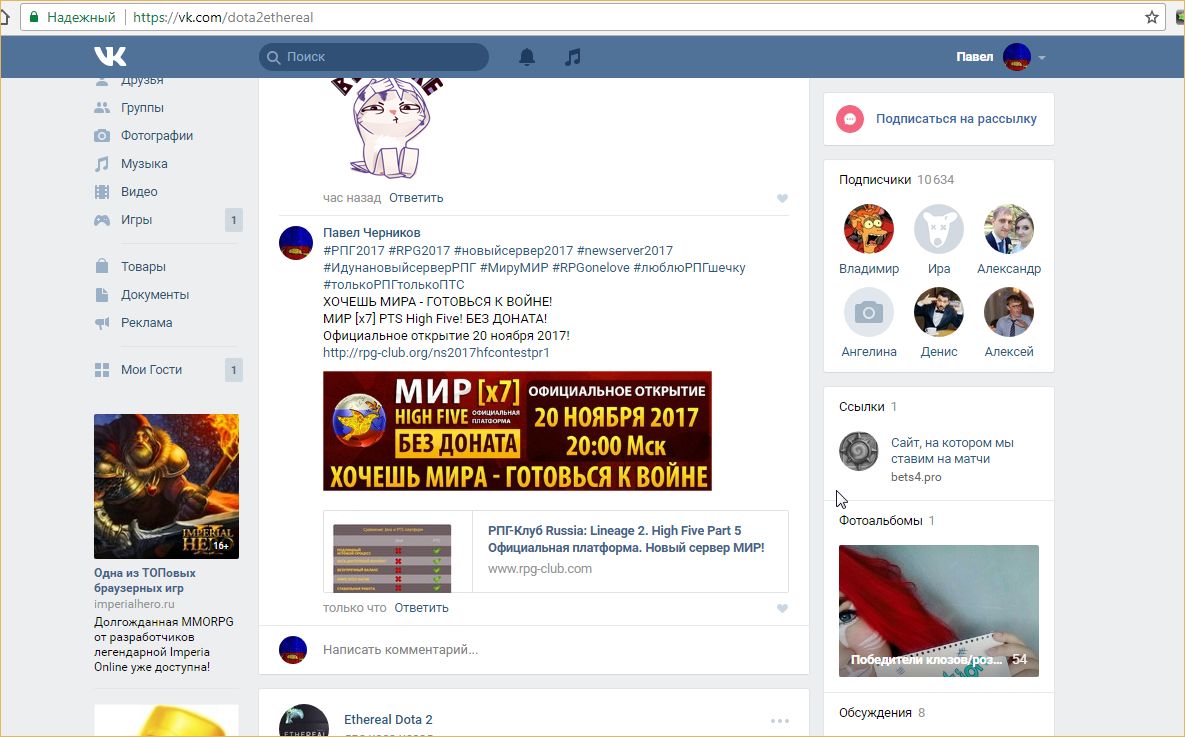Click the Игры gamepad icon
Screen dimensions: 1185x737
click(x=102, y=220)
